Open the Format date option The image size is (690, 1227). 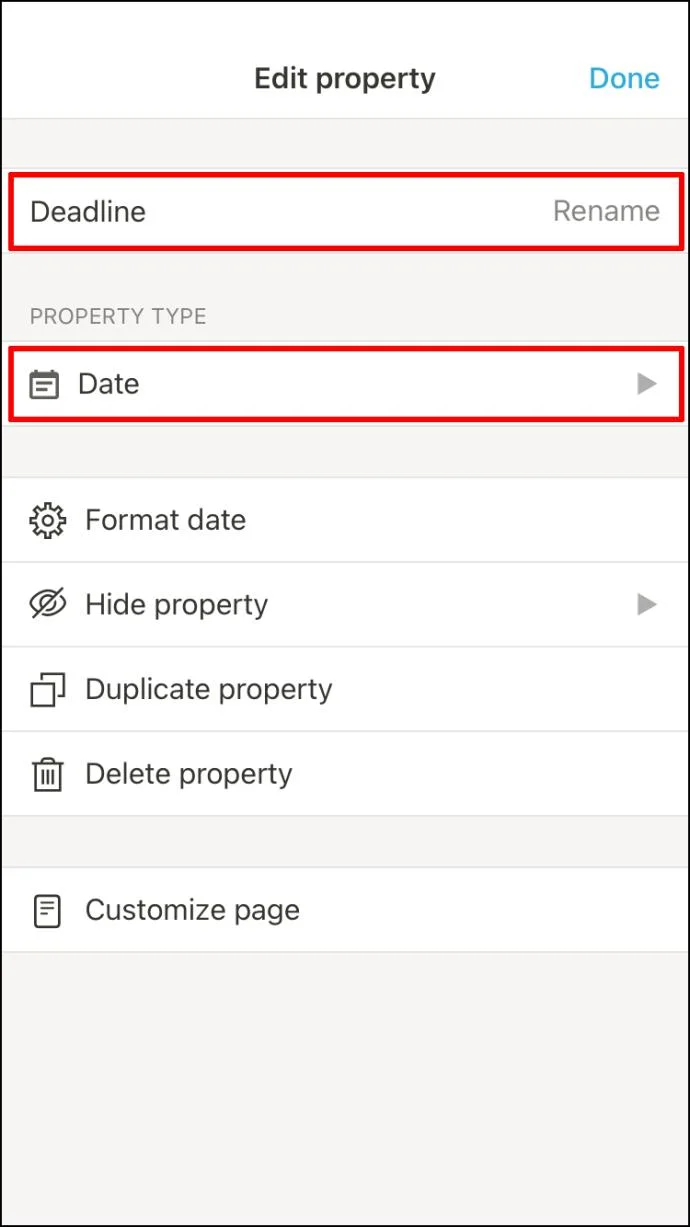point(345,520)
